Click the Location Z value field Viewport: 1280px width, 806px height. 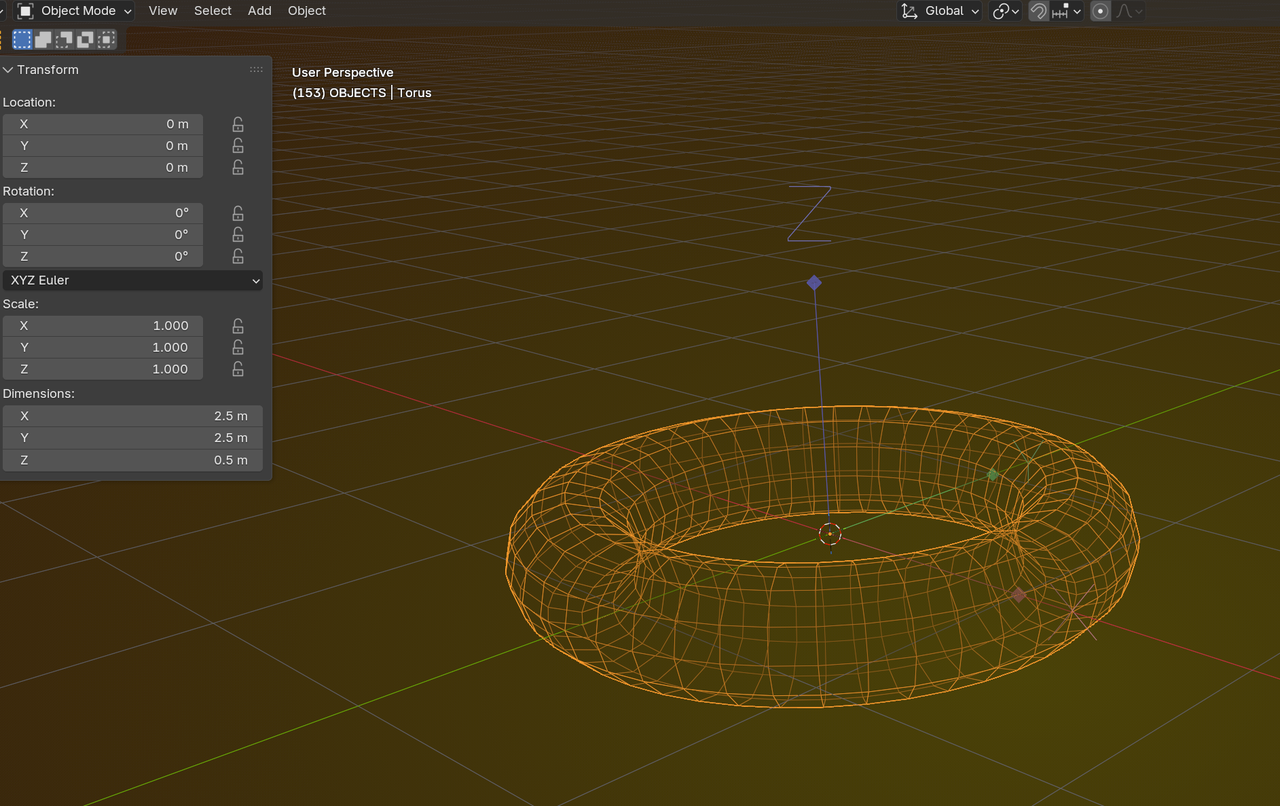click(103, 168)
